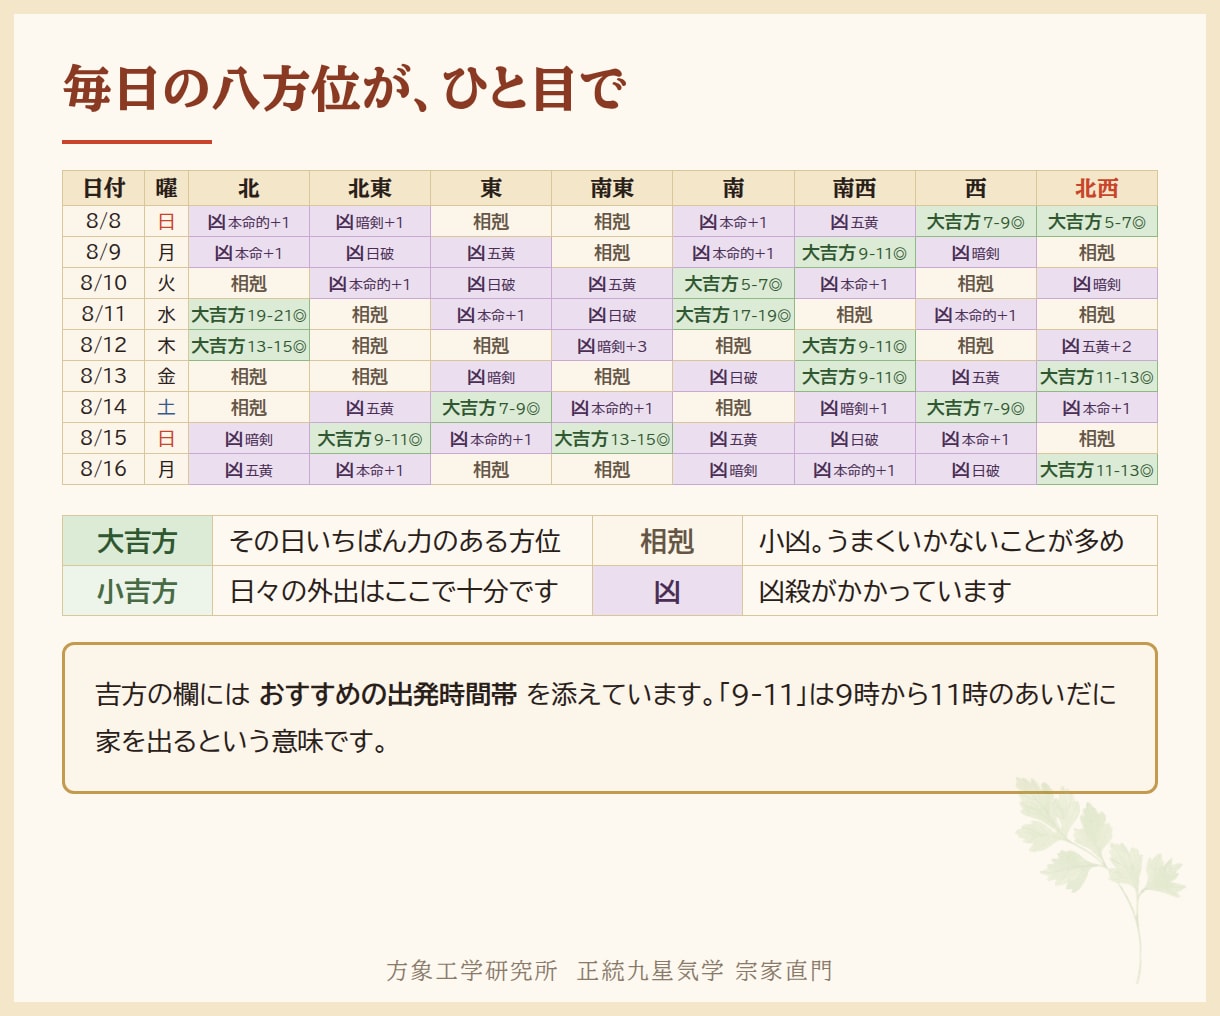1220x1016 pixels.
Task: Select the 凶暗剣+3 cell
Action: point(612,345)
